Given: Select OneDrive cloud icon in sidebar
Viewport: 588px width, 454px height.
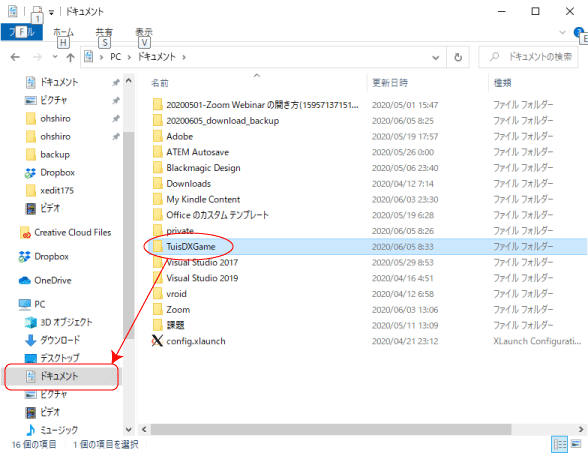Looking at the screenshot, I should (x=24, y=280).
